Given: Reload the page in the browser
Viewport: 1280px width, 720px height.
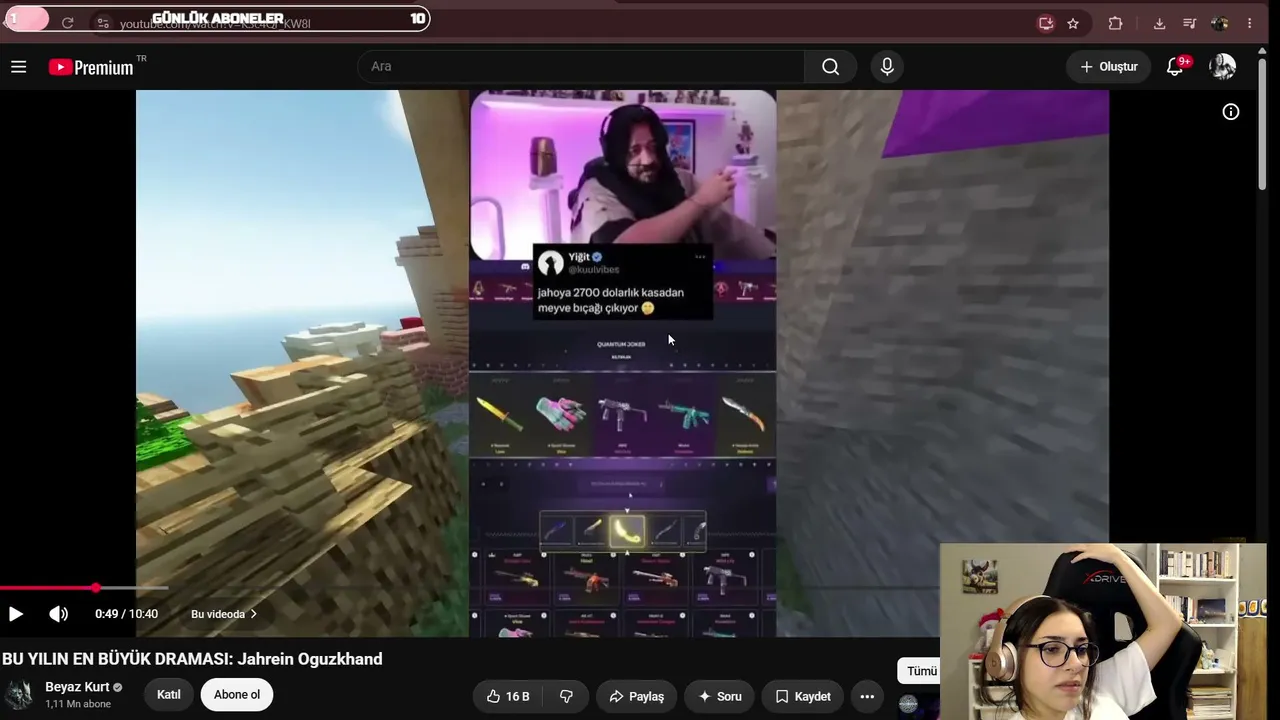Looking at the screenshot, I should (67, 23).
